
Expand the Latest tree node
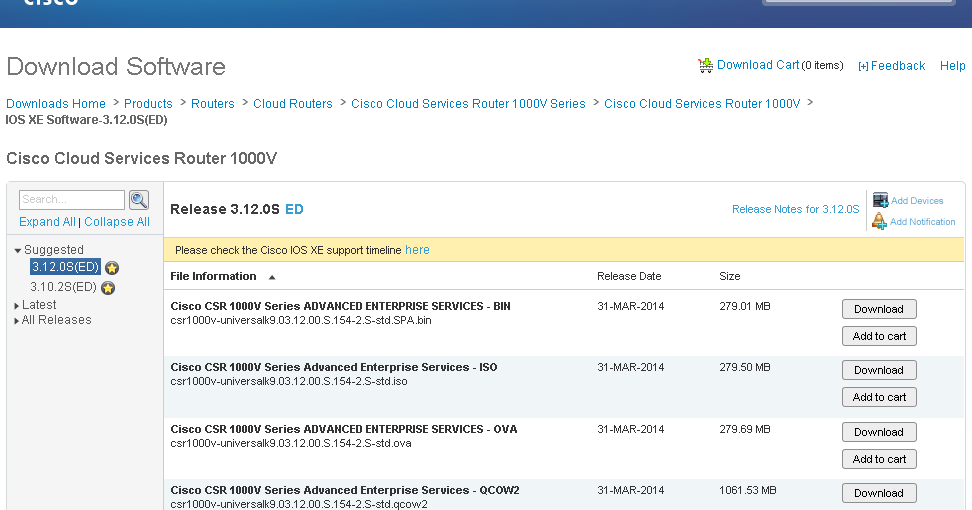17,306
